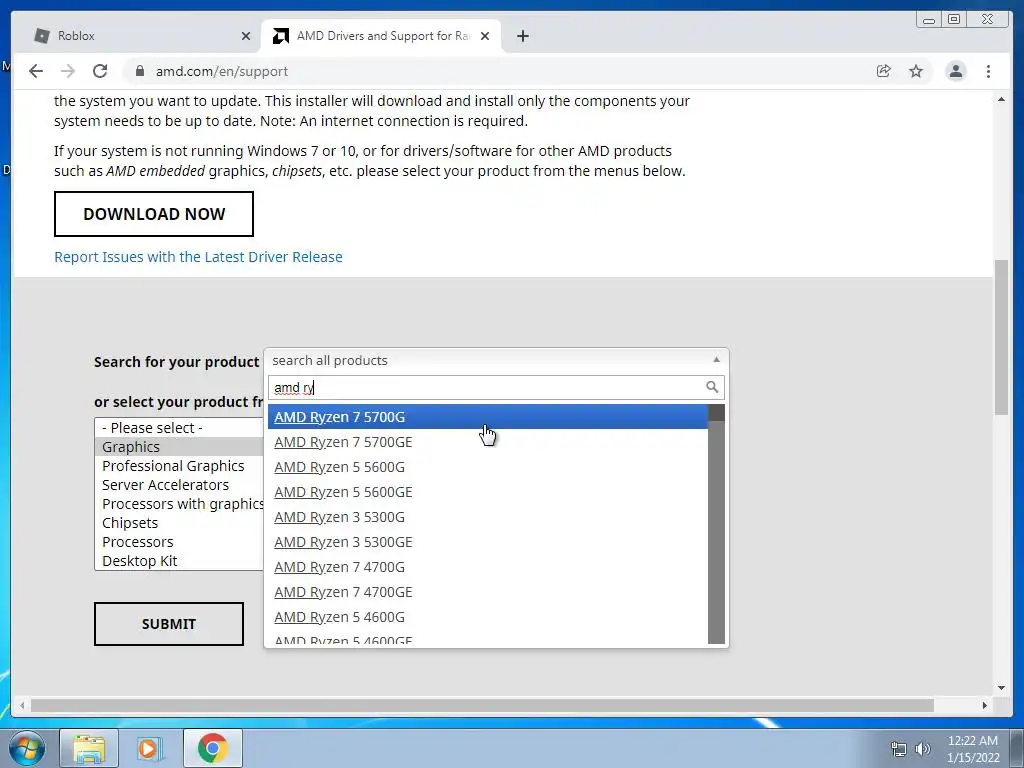Click the DOWNLOAD NOW button
Screen dimensions: 1024x768
tap(153, 214)
